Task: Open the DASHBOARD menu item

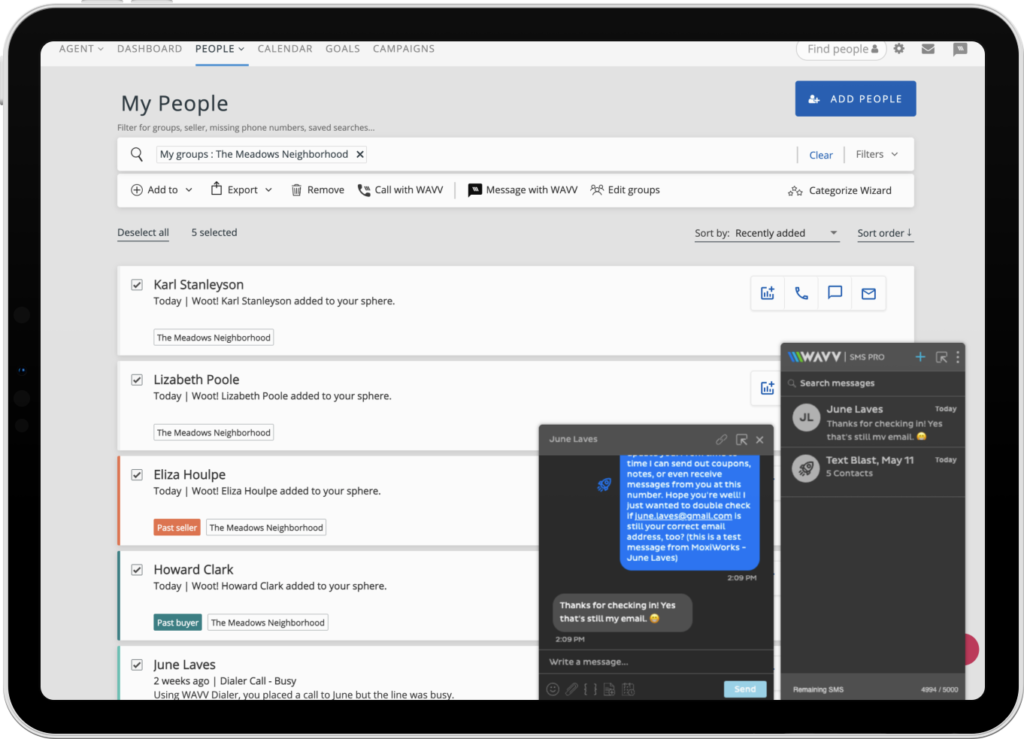Action: pyautogui.click(x=149, y=48)
